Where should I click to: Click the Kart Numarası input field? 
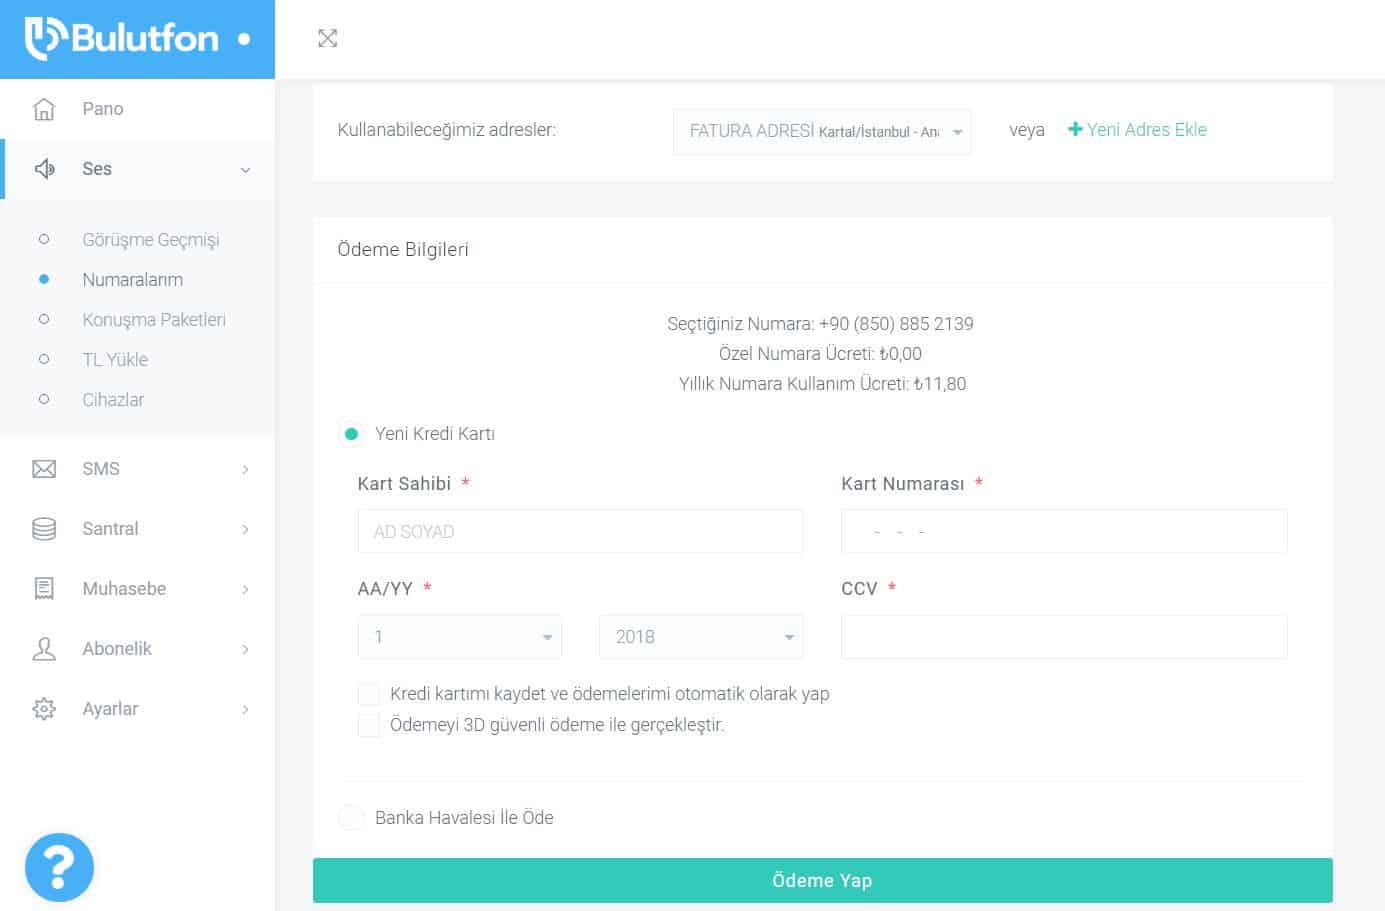coord(1064,532)
